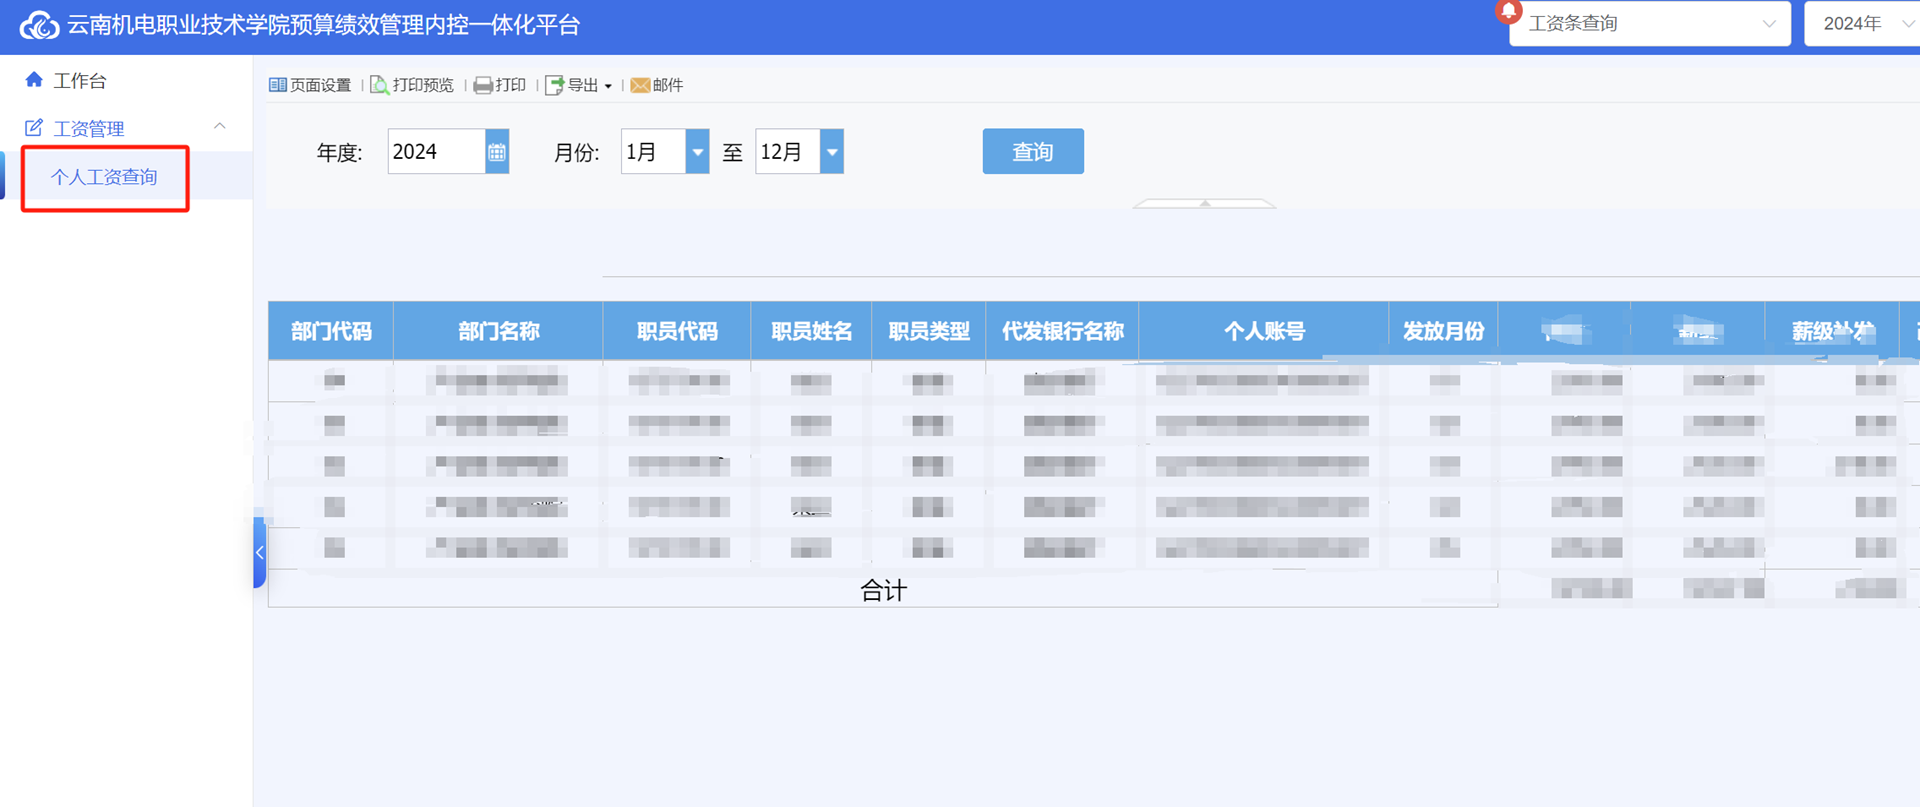Expand the start month 1月 dropdown
The image size is (1920, 807).
pos(697,152)
